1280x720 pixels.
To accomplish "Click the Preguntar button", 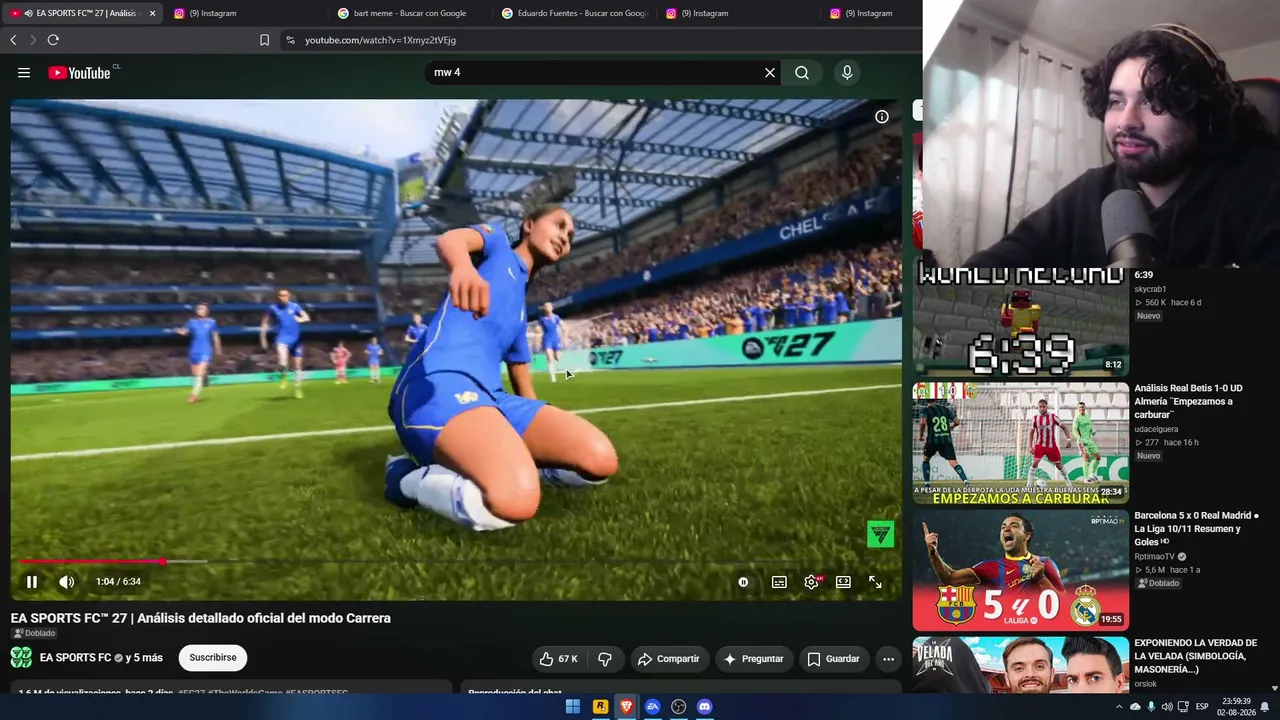I will [754, 659].
